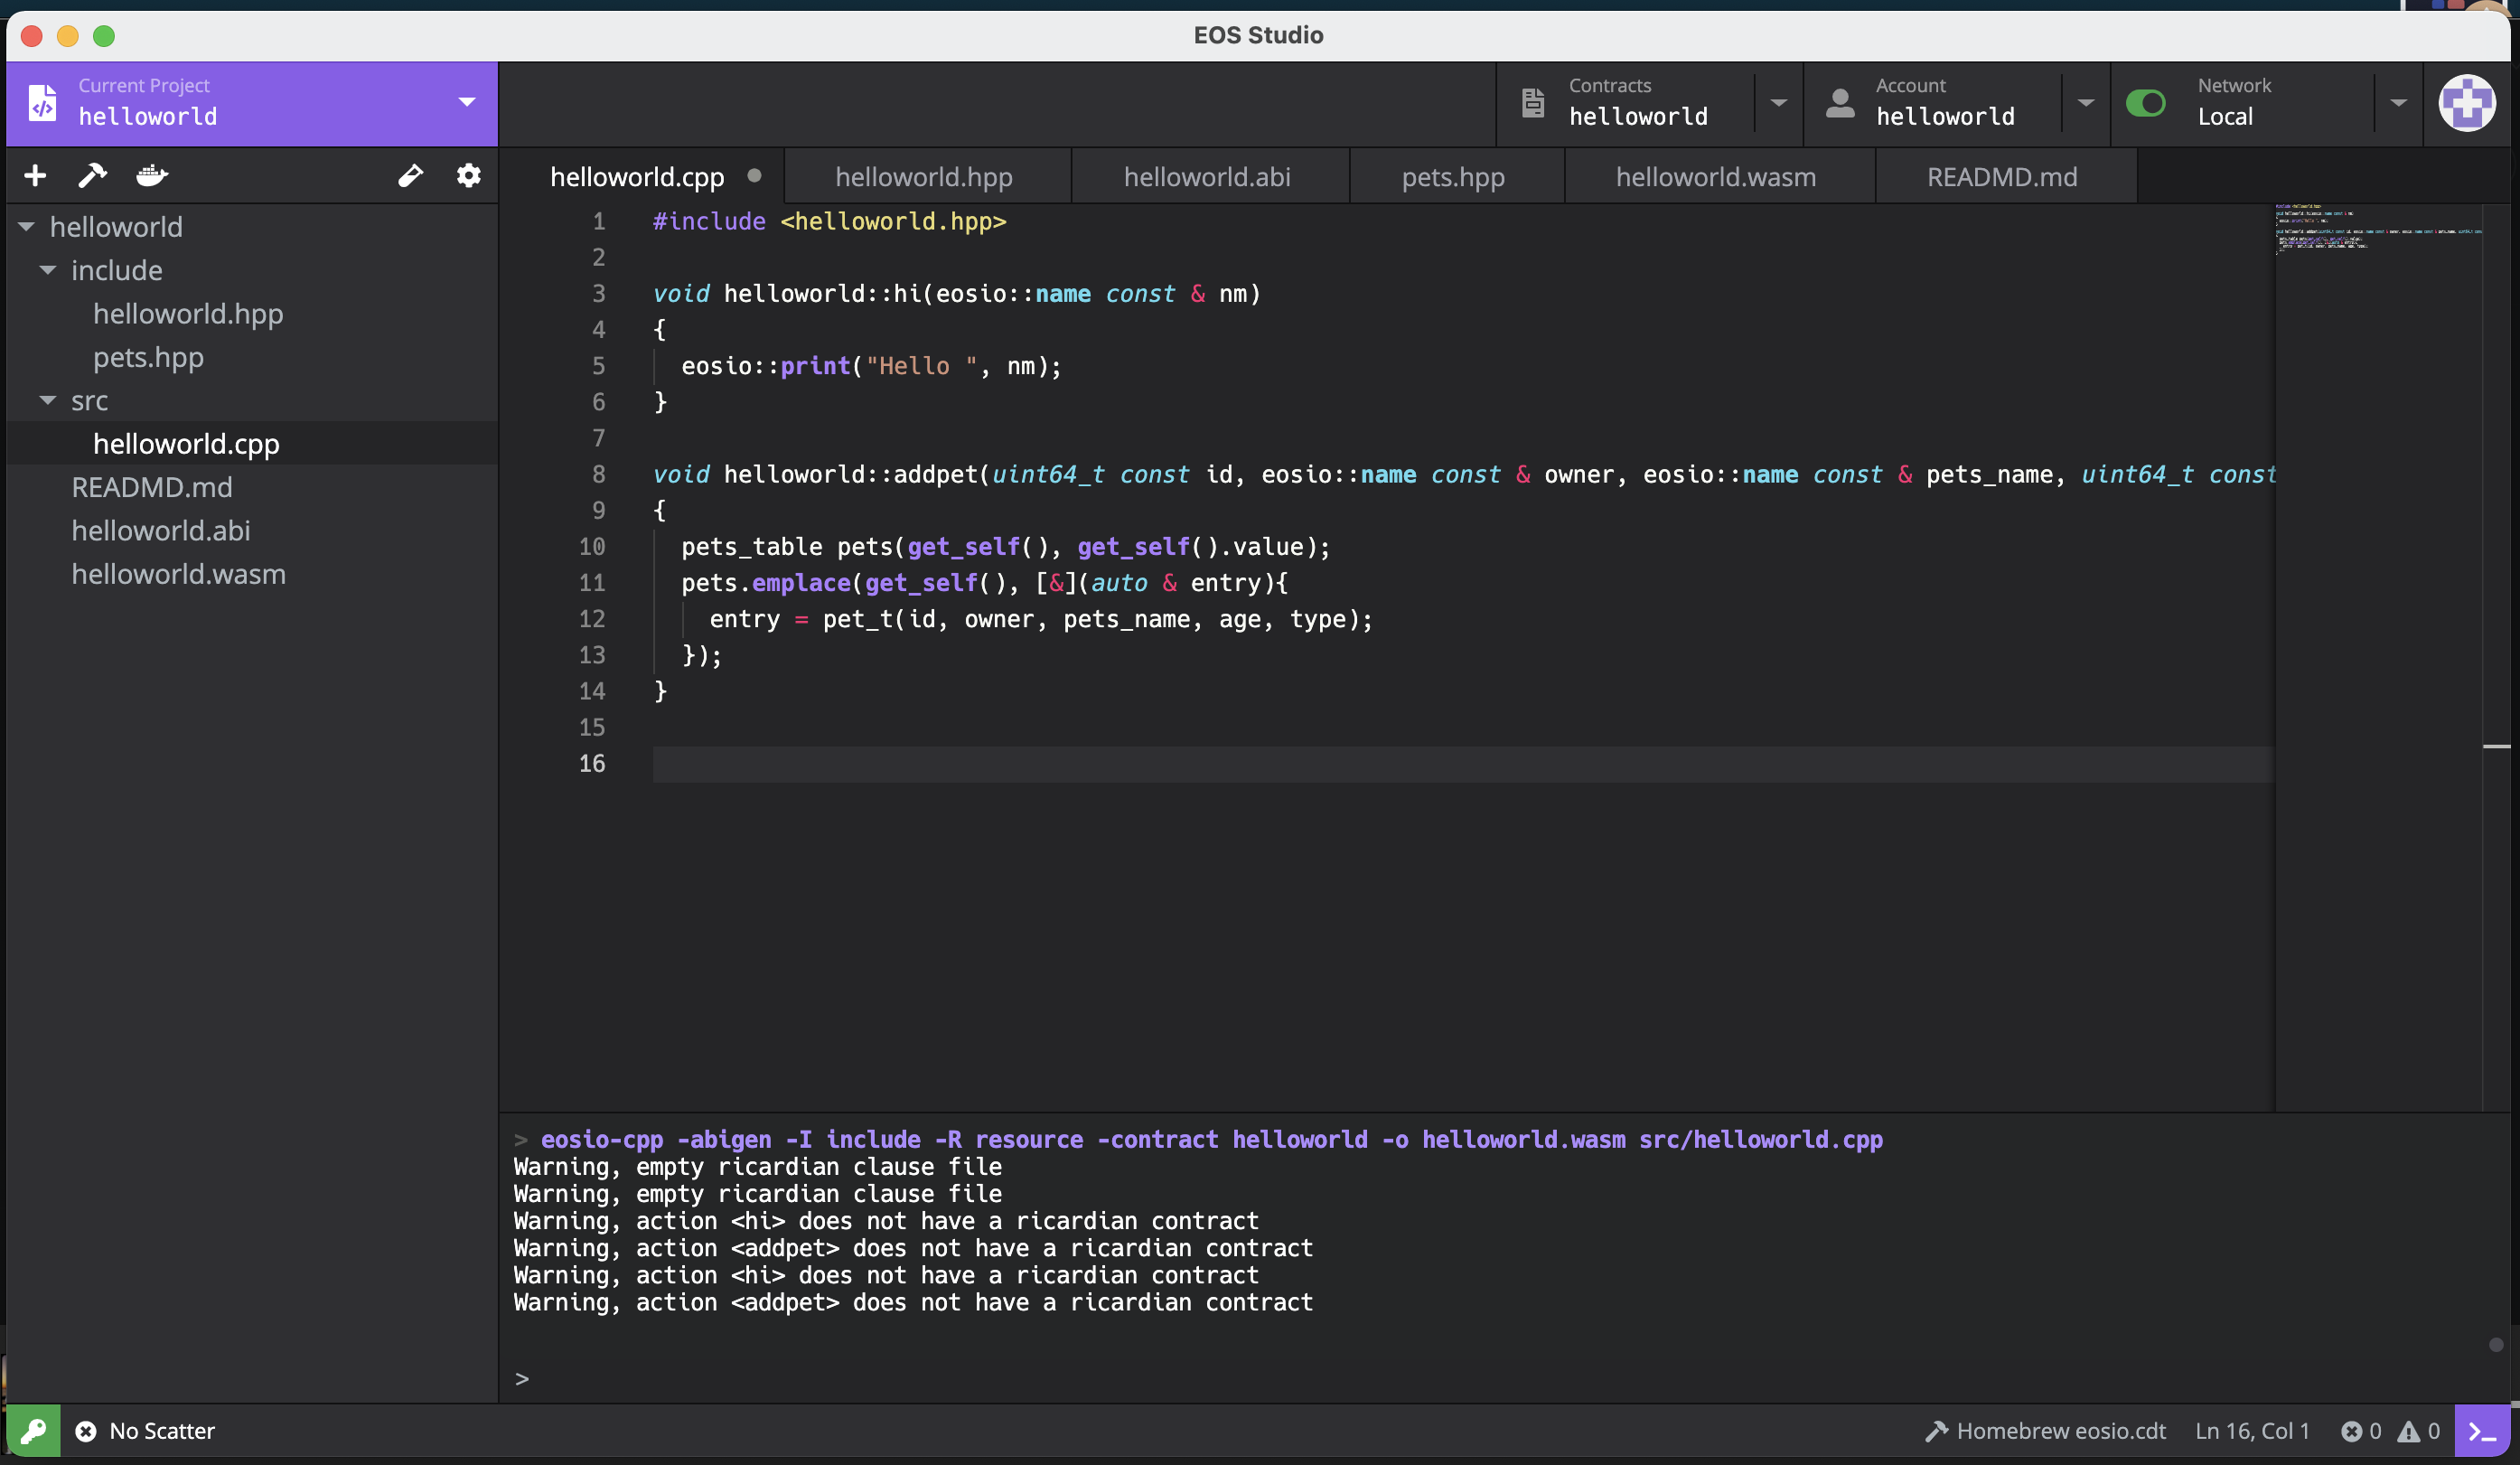Image resolution: width=2520 pixels, height=1465 pixels.
Task: Click Homebrew eosio.cdt compiler indicator
Action: point(2045,1431)
